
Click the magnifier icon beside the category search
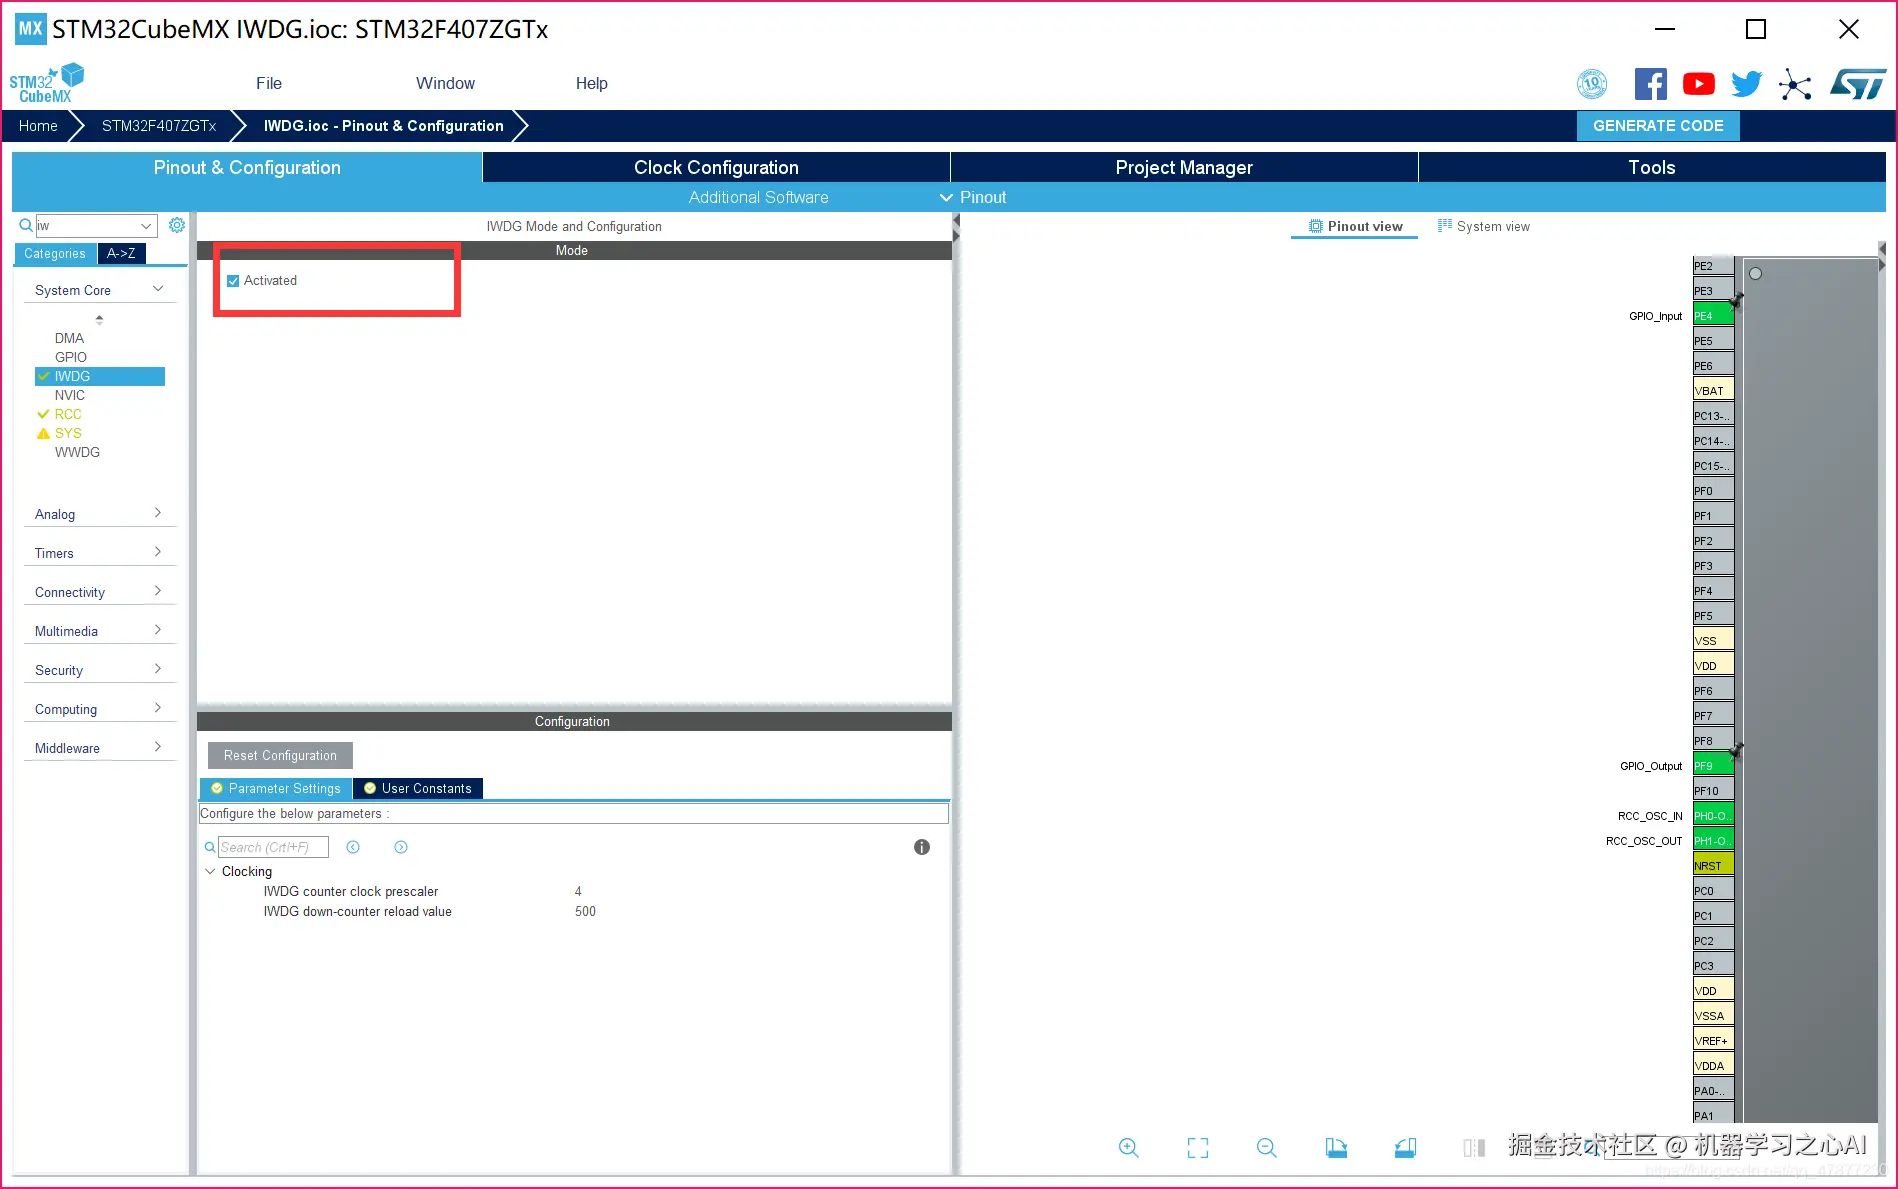tap(26, 226)
